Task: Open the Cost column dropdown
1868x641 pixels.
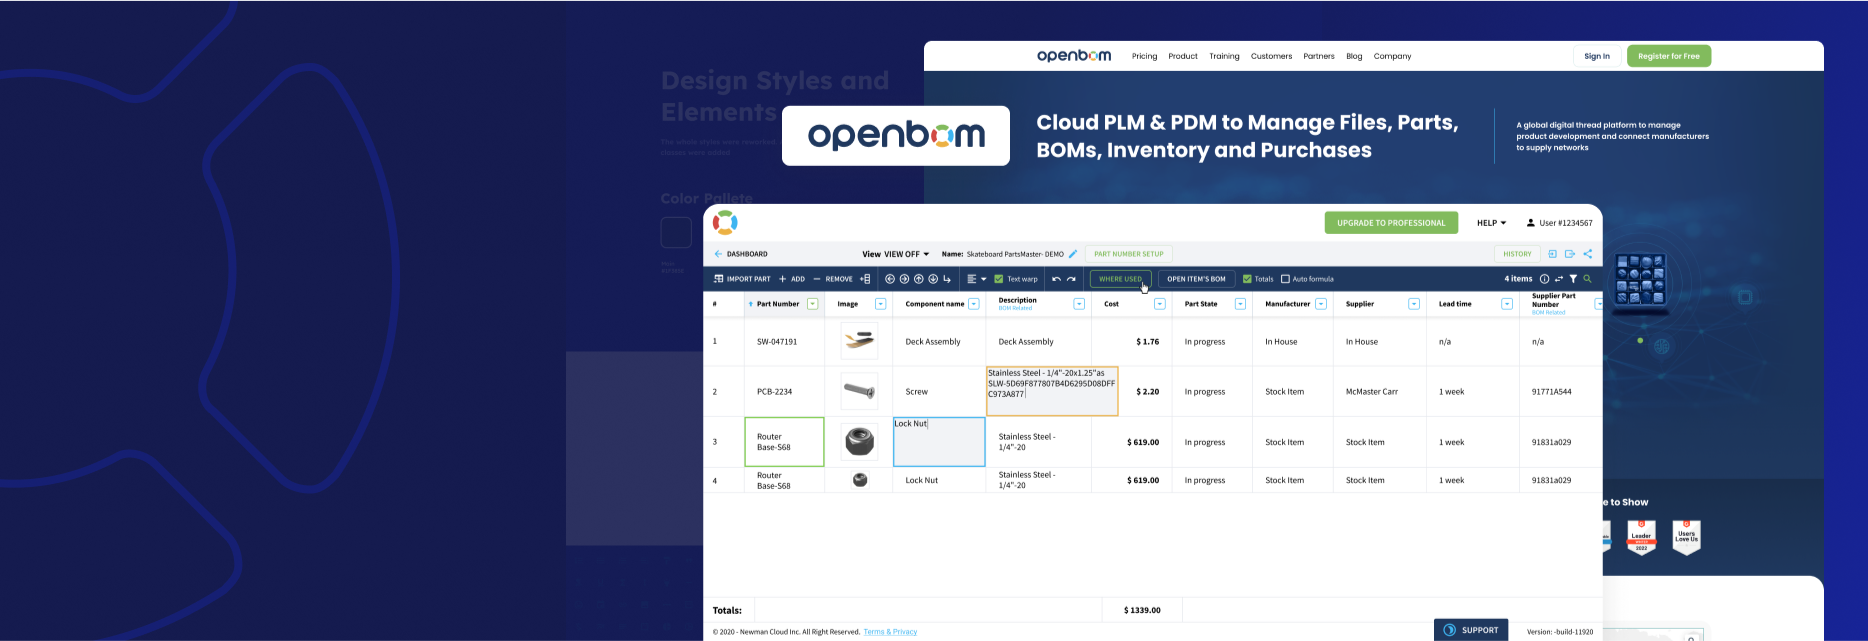Action: (x=1160, y=304)
